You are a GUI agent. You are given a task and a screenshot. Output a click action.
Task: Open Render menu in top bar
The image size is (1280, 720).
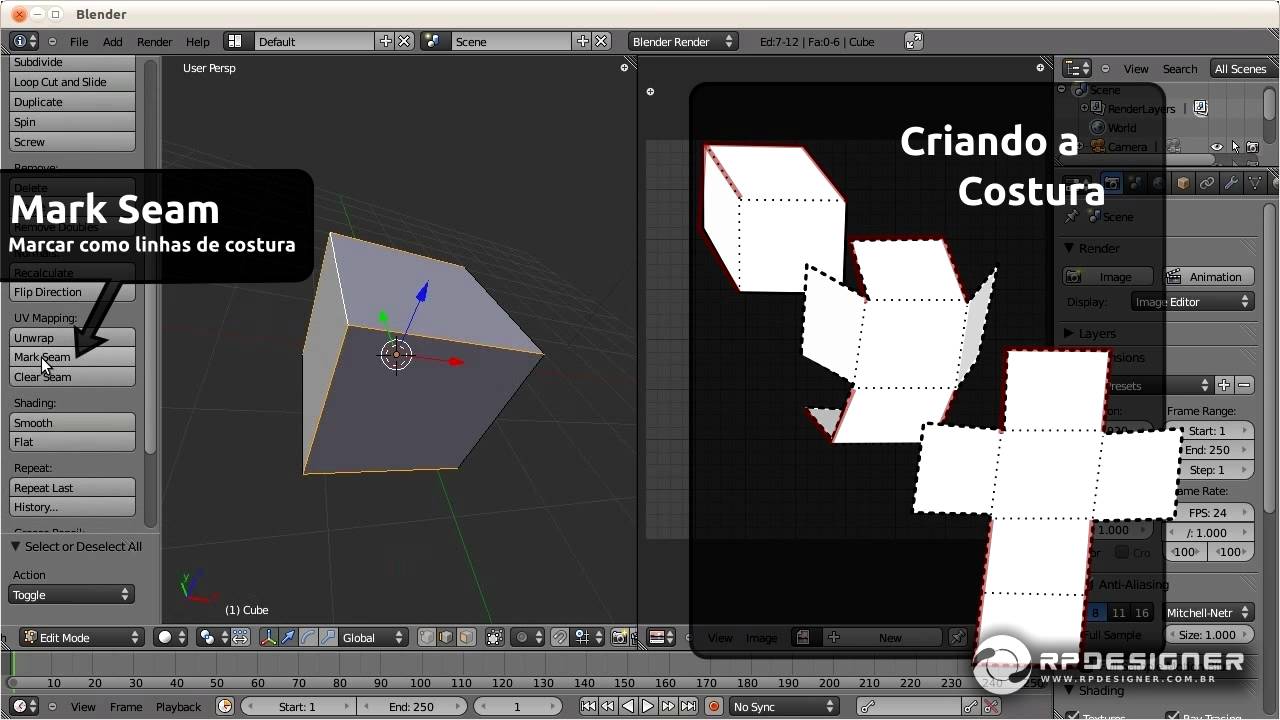point(154,41)
